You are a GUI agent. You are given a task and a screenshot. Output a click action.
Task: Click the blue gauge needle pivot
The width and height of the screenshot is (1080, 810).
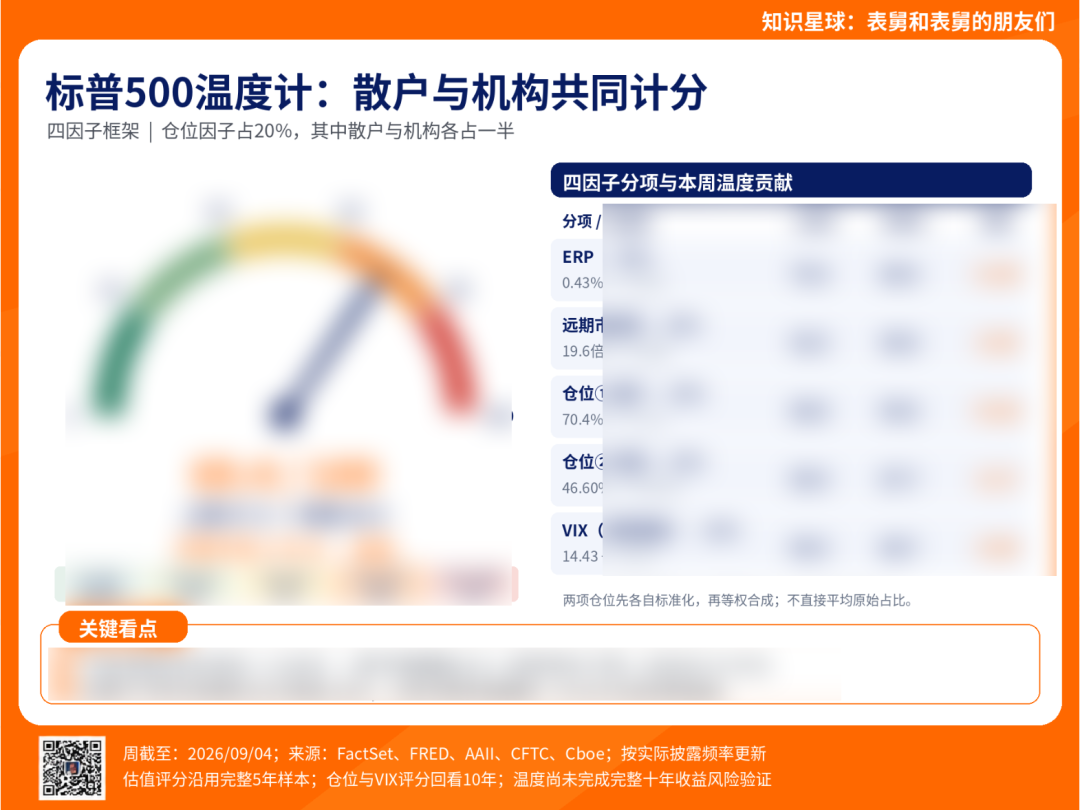[284, 413]
